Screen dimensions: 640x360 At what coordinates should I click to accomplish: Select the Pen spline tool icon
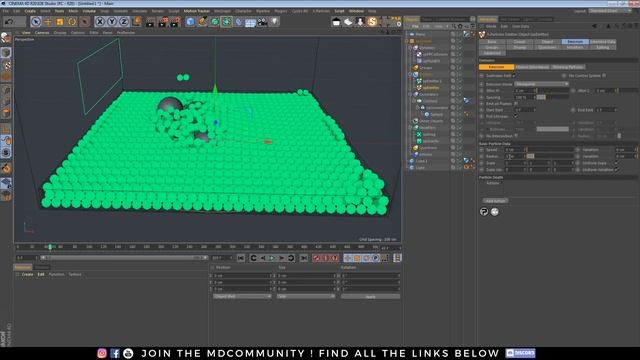point(202,22)
